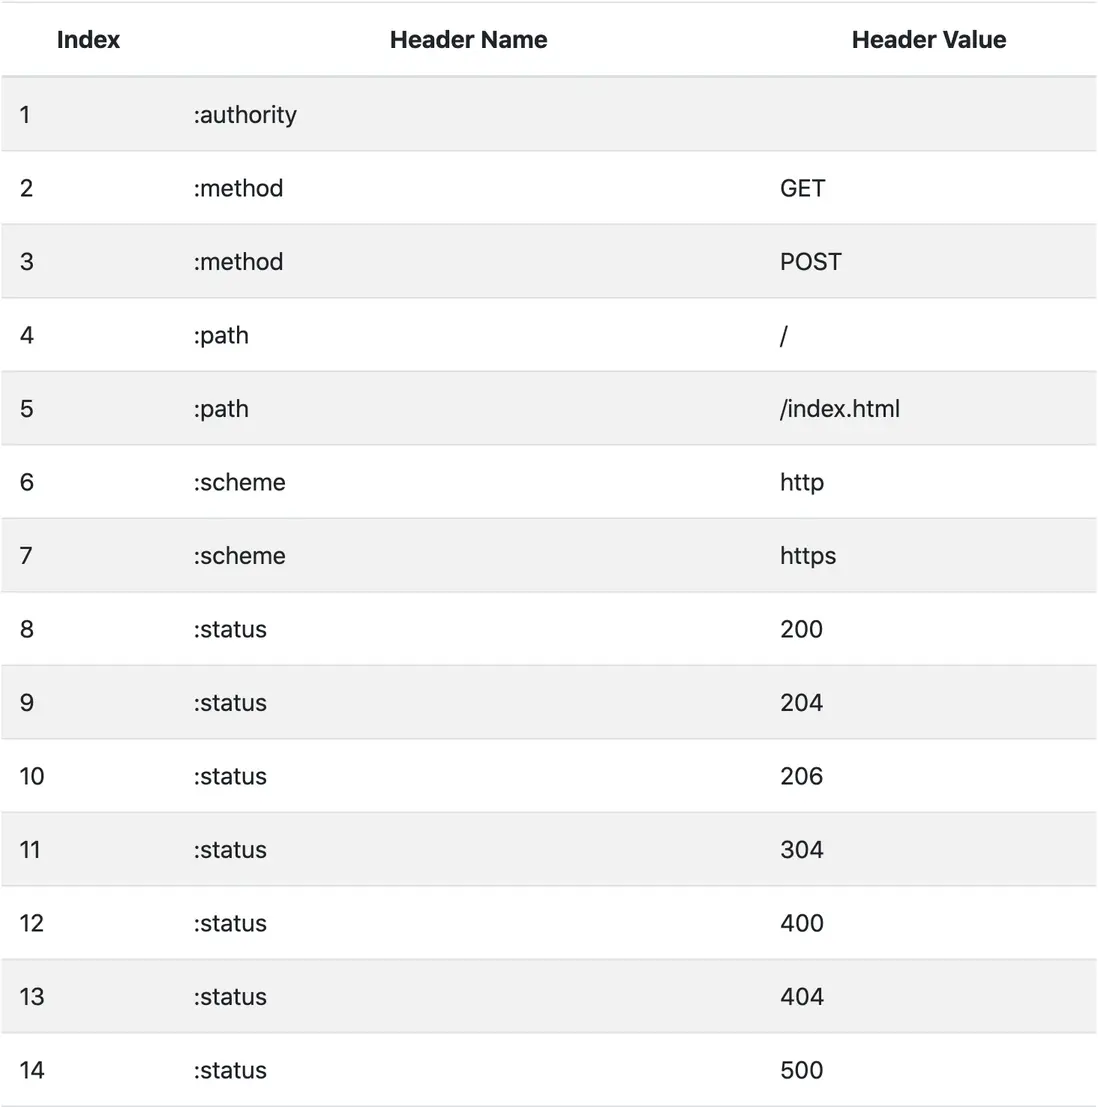Click the :scheme name in row 7
The height and width of the screenshot is (1107, 1098).
(x=239, y=556)
